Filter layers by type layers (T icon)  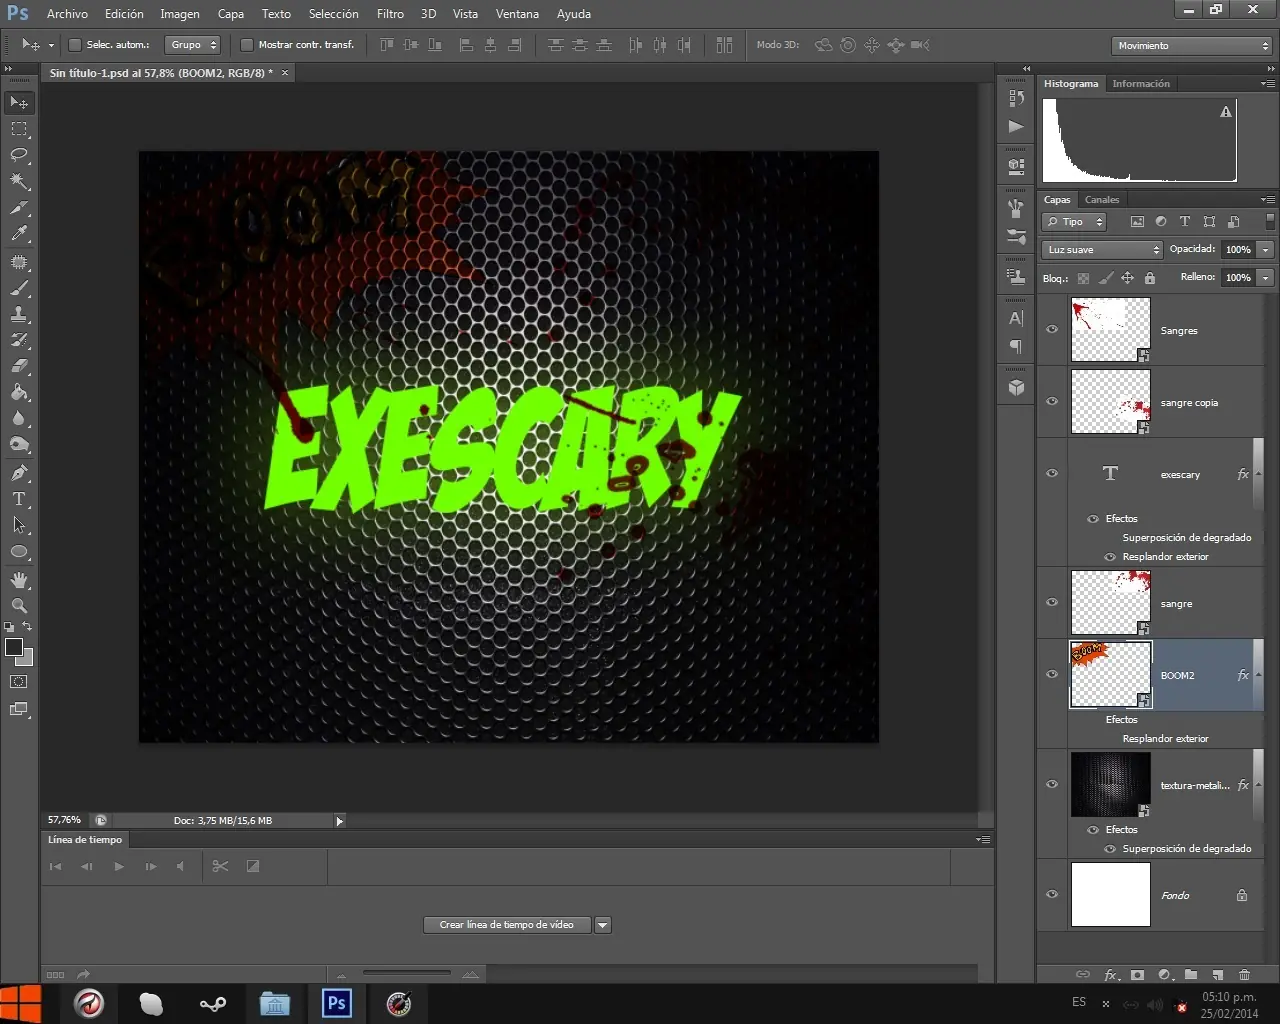click(x=1185, y=222)
